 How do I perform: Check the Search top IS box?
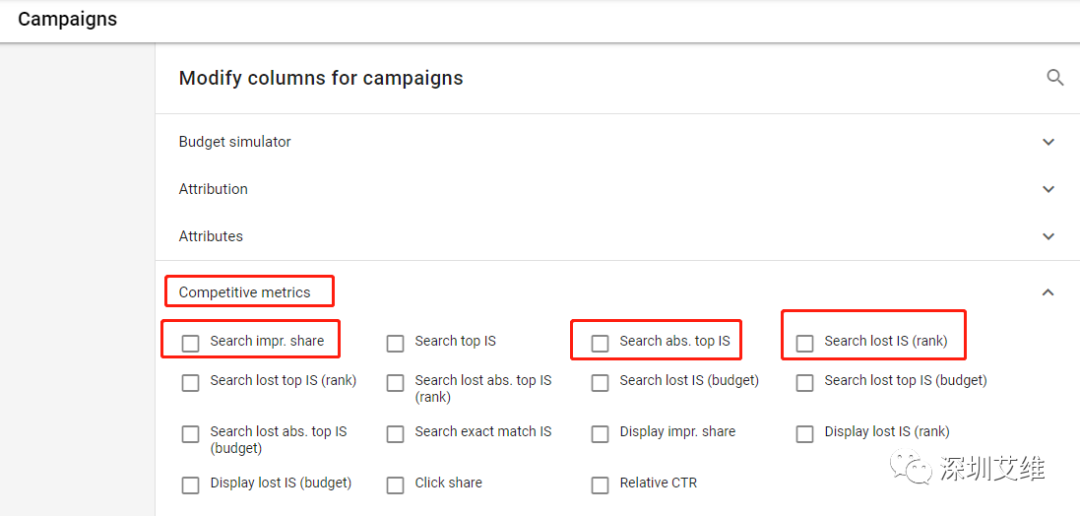pos(395,343)
